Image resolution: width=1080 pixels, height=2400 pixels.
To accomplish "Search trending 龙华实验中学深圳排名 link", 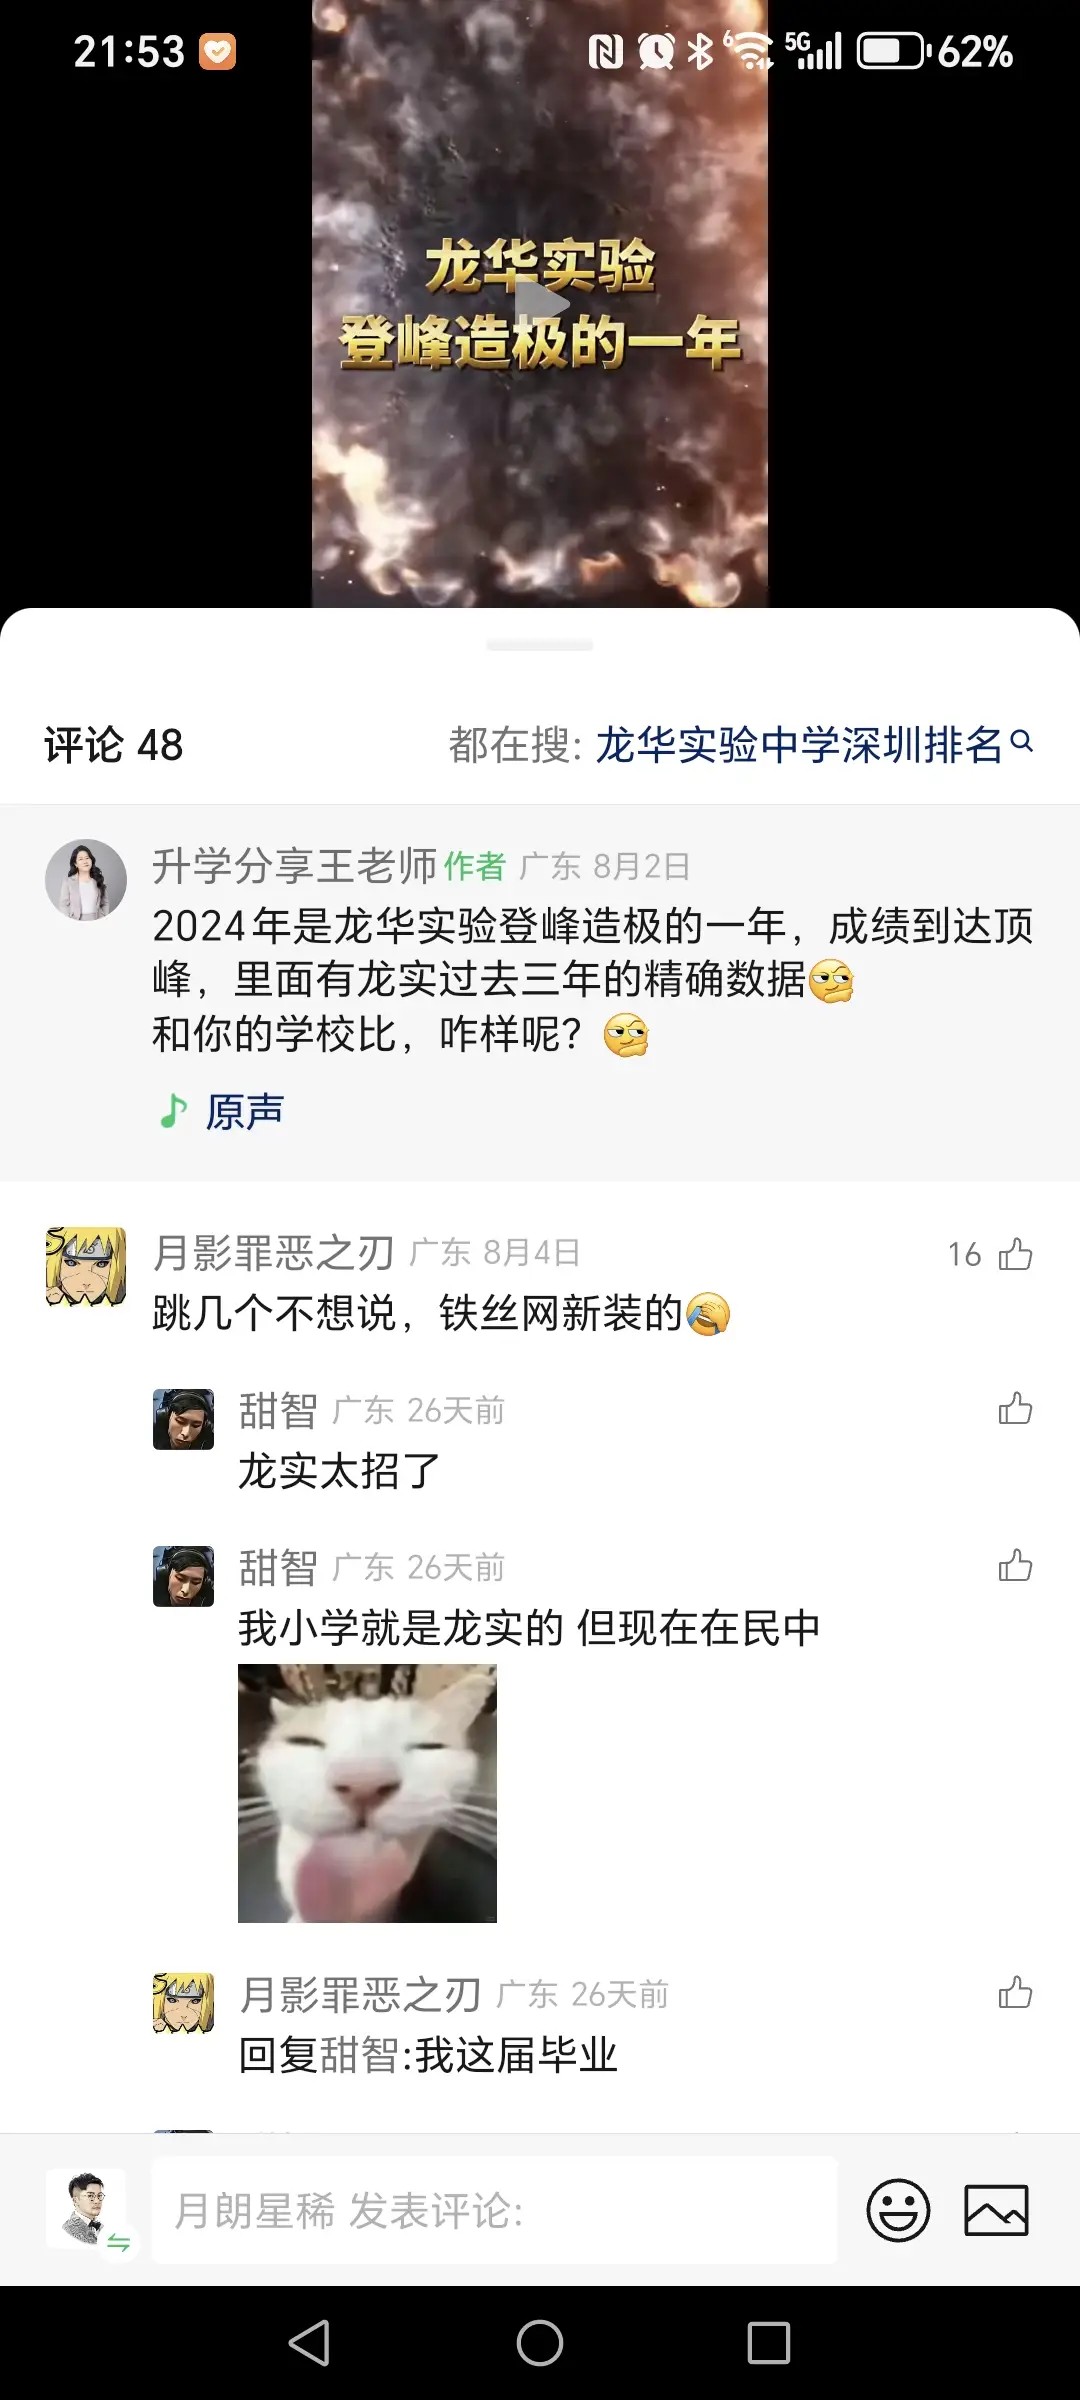I will tap(798, 745).
